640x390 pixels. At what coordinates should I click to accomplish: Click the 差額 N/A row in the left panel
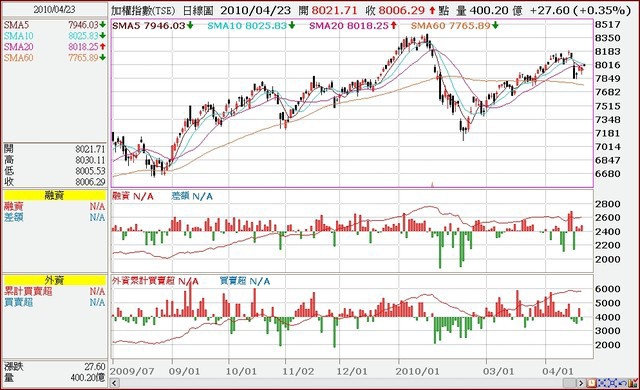click(x=54, y=217)
